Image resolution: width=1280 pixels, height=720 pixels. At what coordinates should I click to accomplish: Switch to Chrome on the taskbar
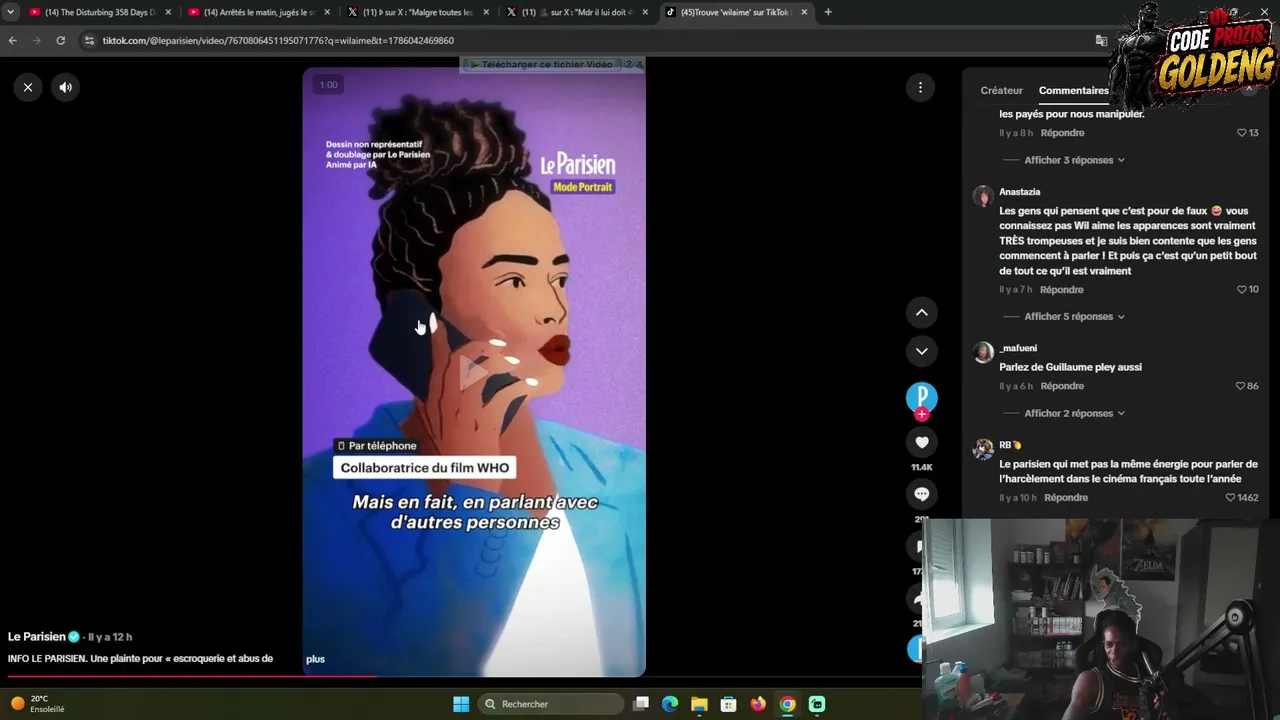[x=787, y=704]
